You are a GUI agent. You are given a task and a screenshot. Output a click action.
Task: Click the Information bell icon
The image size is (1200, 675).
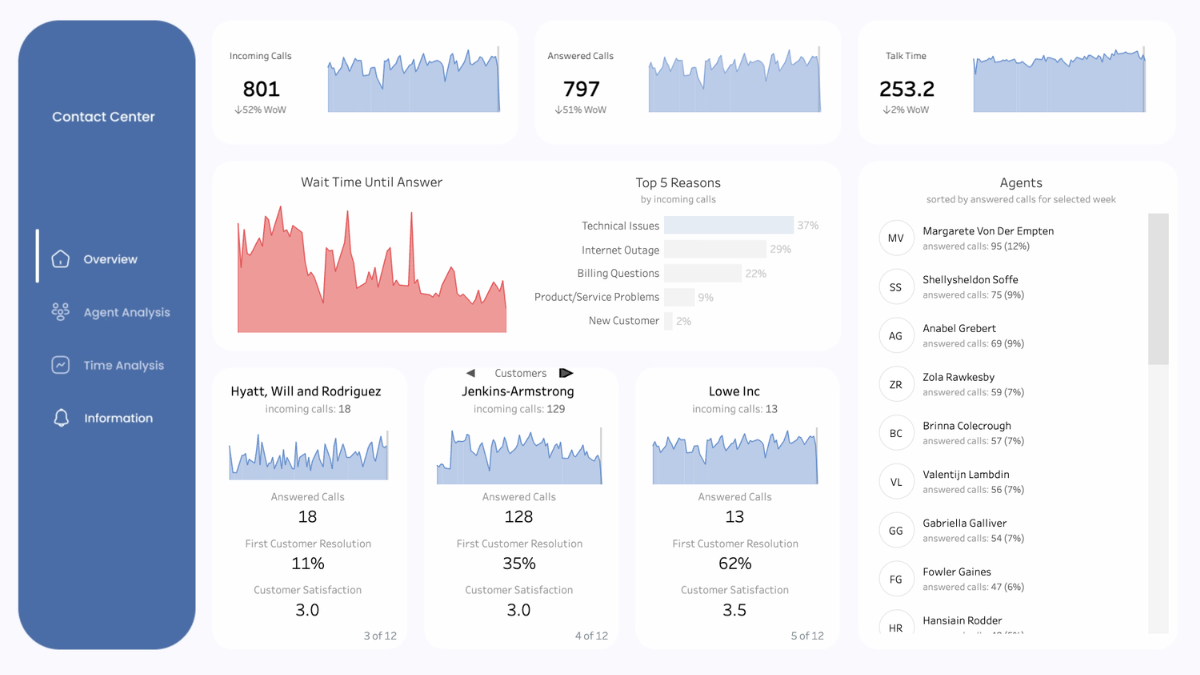point(60,418)
